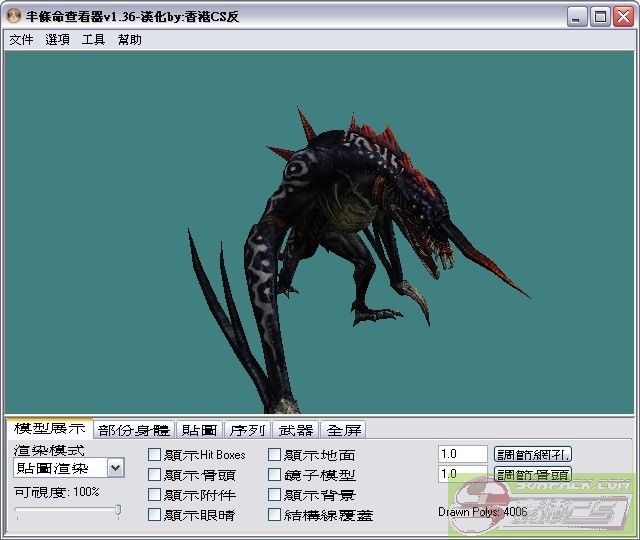Open the 選項 menu
The width and height of the screenshot is (640, 540).
pyautogui.click(x=57, y=40)
